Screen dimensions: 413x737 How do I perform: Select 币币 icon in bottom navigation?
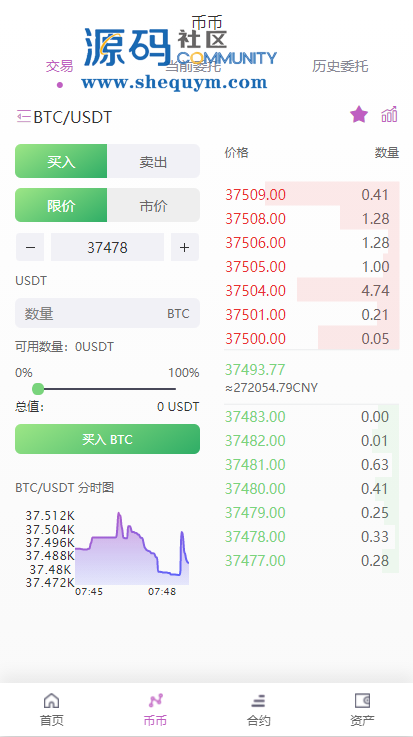pos(155,700)
